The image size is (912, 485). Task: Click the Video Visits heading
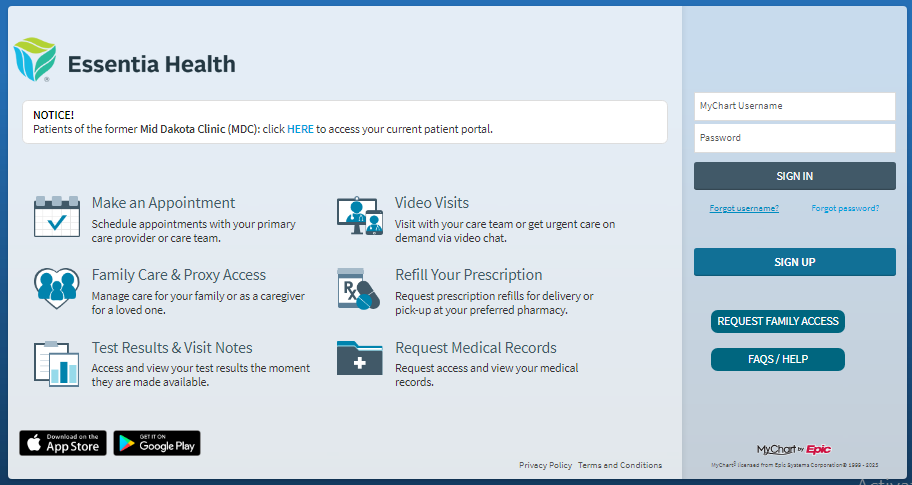tap(432, 203)
